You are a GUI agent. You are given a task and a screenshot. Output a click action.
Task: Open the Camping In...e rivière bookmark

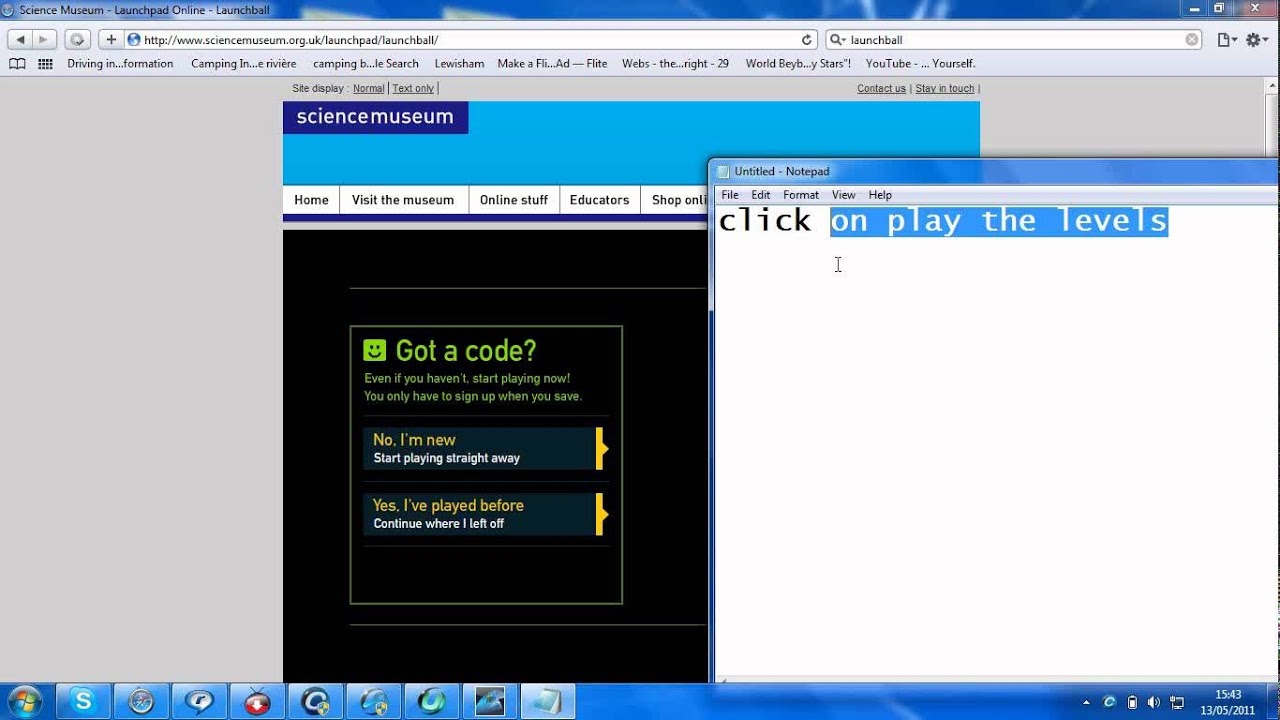click(243, 63)
